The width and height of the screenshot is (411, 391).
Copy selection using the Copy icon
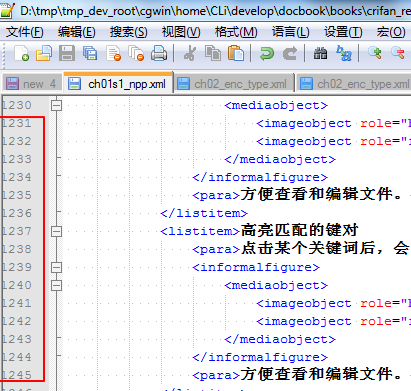pyautogui.click(x=213, y=53)
